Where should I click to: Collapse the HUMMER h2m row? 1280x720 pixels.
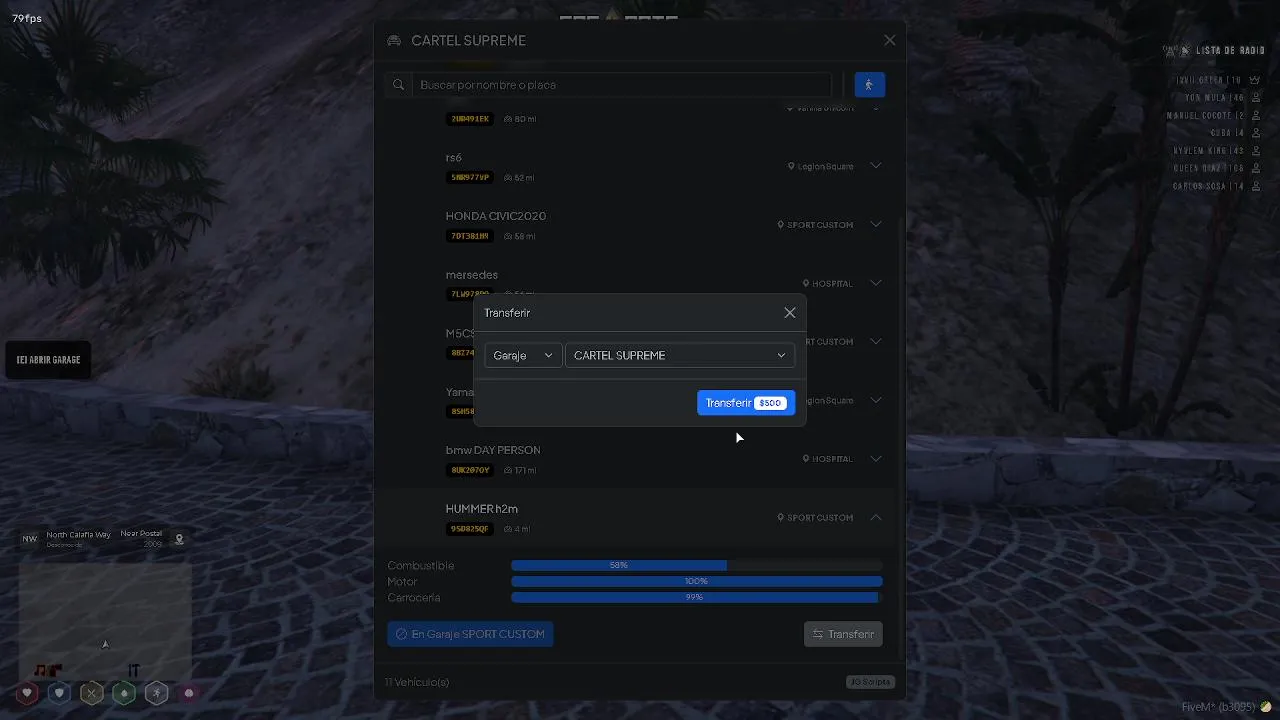click(875, 517)
